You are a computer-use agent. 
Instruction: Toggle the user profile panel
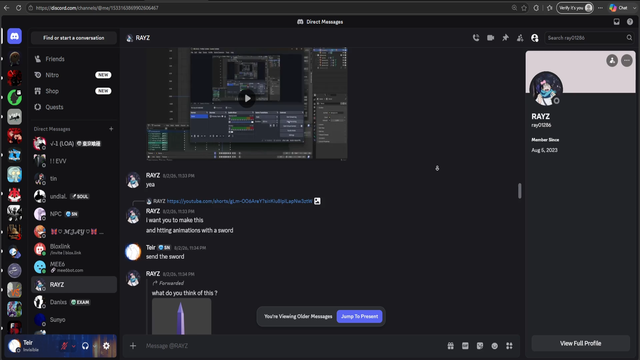tap(535, 38)
